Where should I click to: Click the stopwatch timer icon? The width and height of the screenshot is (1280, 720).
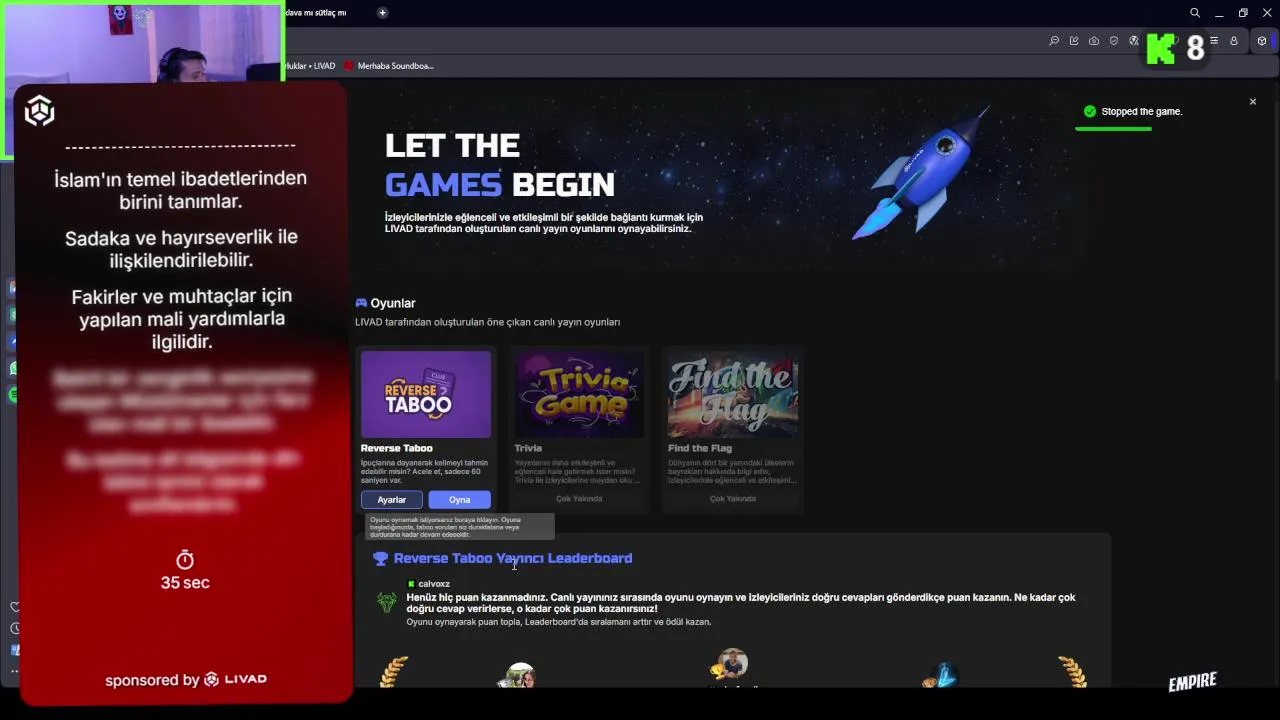pyautogui.click(x=185, y=560)
